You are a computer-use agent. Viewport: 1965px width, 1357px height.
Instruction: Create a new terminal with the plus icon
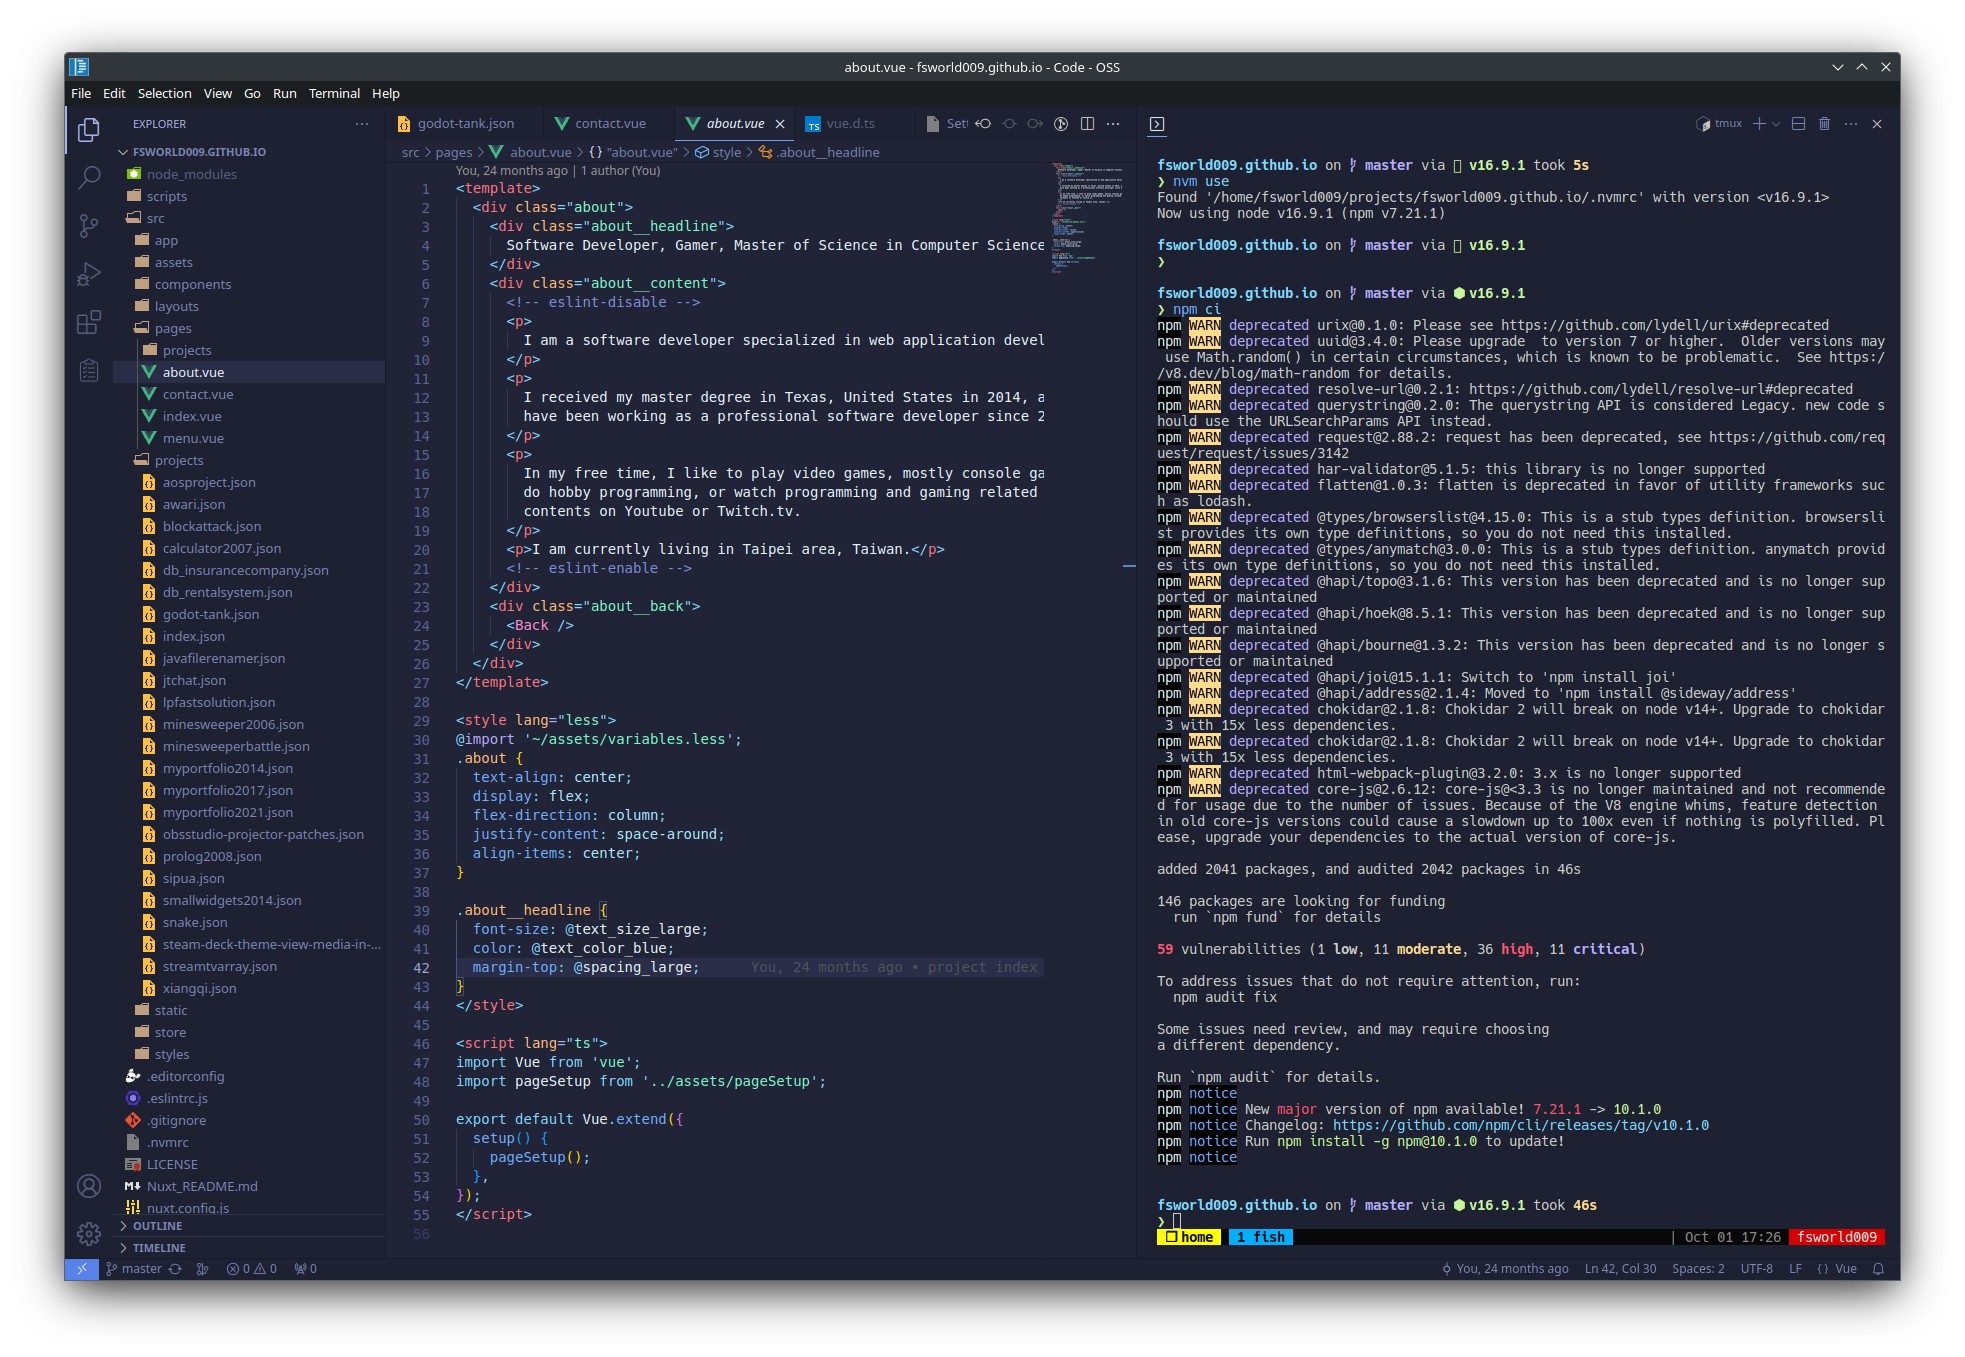pos(1759,124)
